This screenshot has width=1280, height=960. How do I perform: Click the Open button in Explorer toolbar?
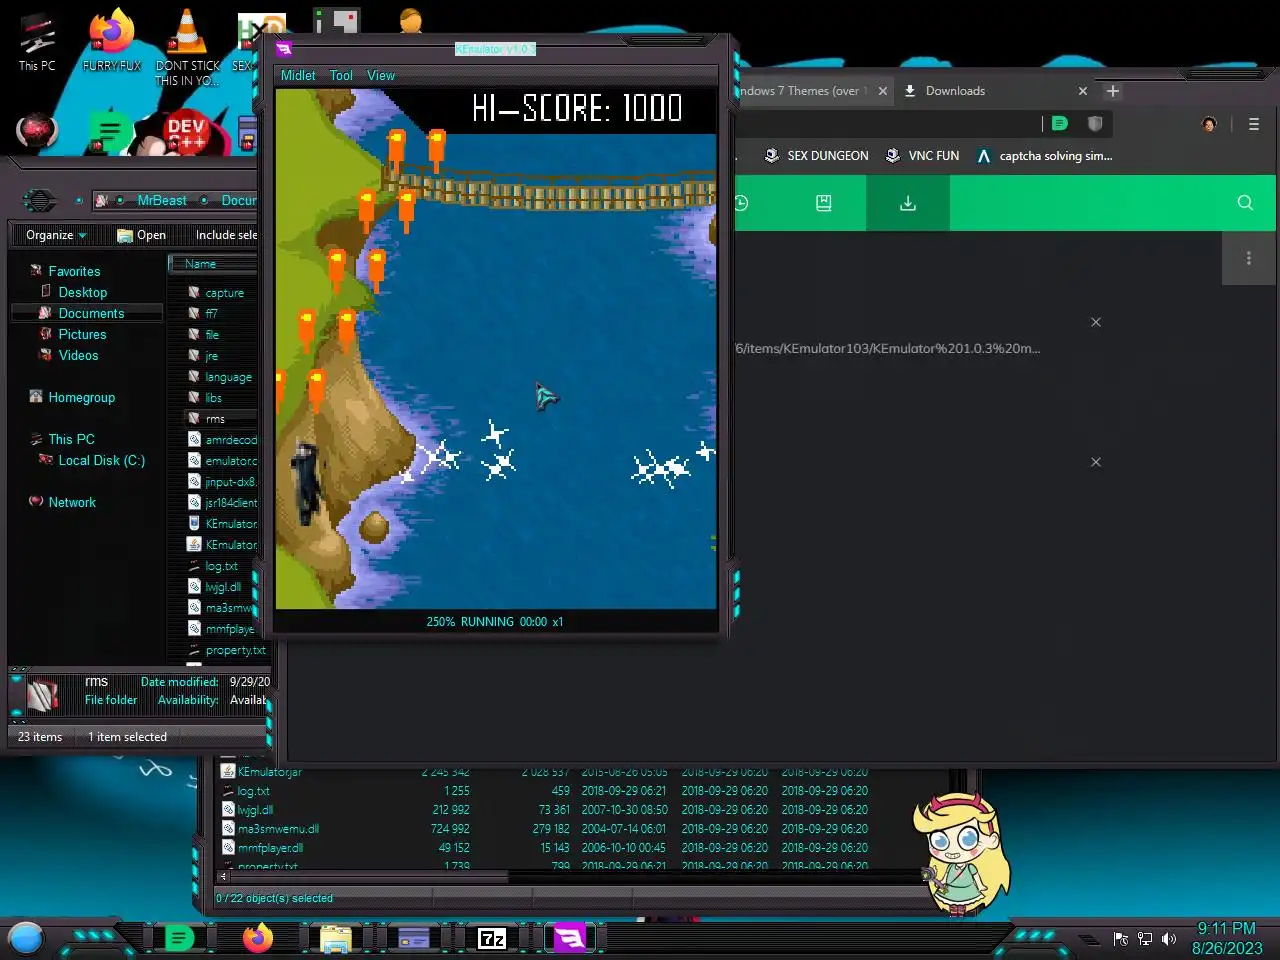point(141,235)
